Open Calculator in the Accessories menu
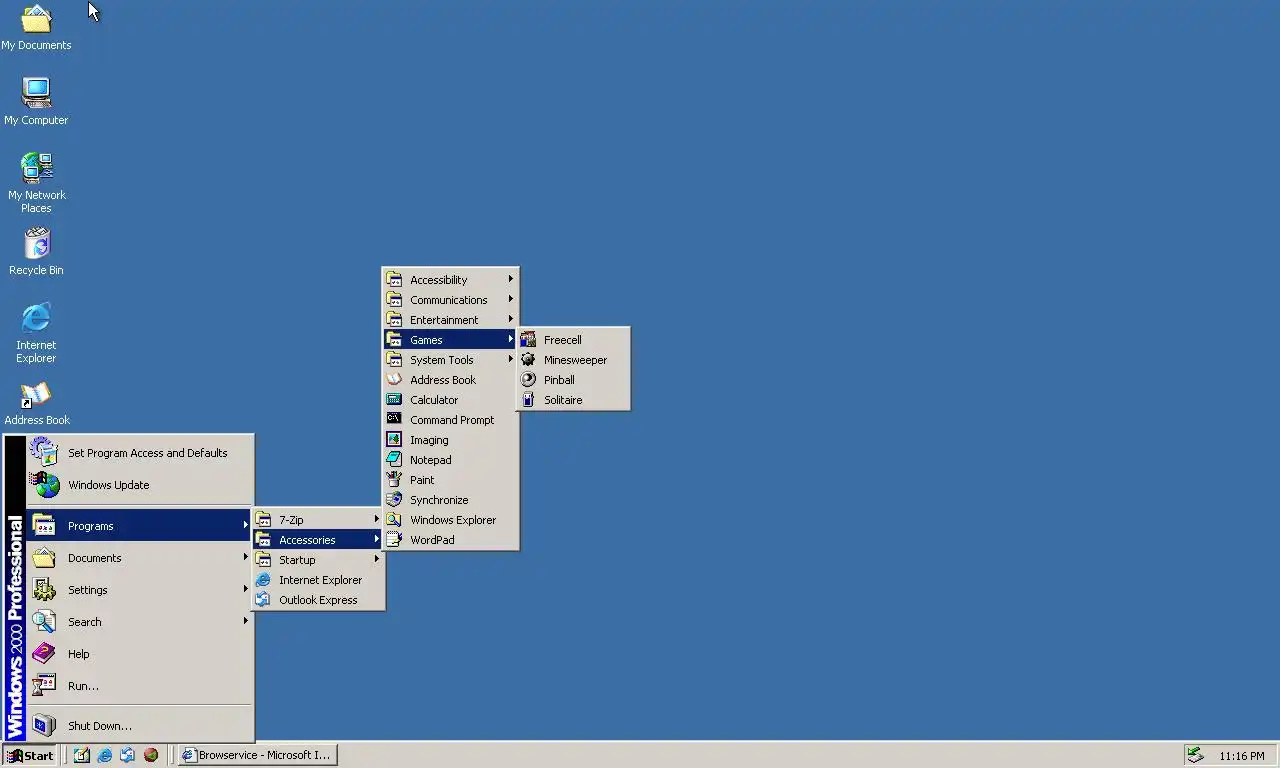 point(450,400)
